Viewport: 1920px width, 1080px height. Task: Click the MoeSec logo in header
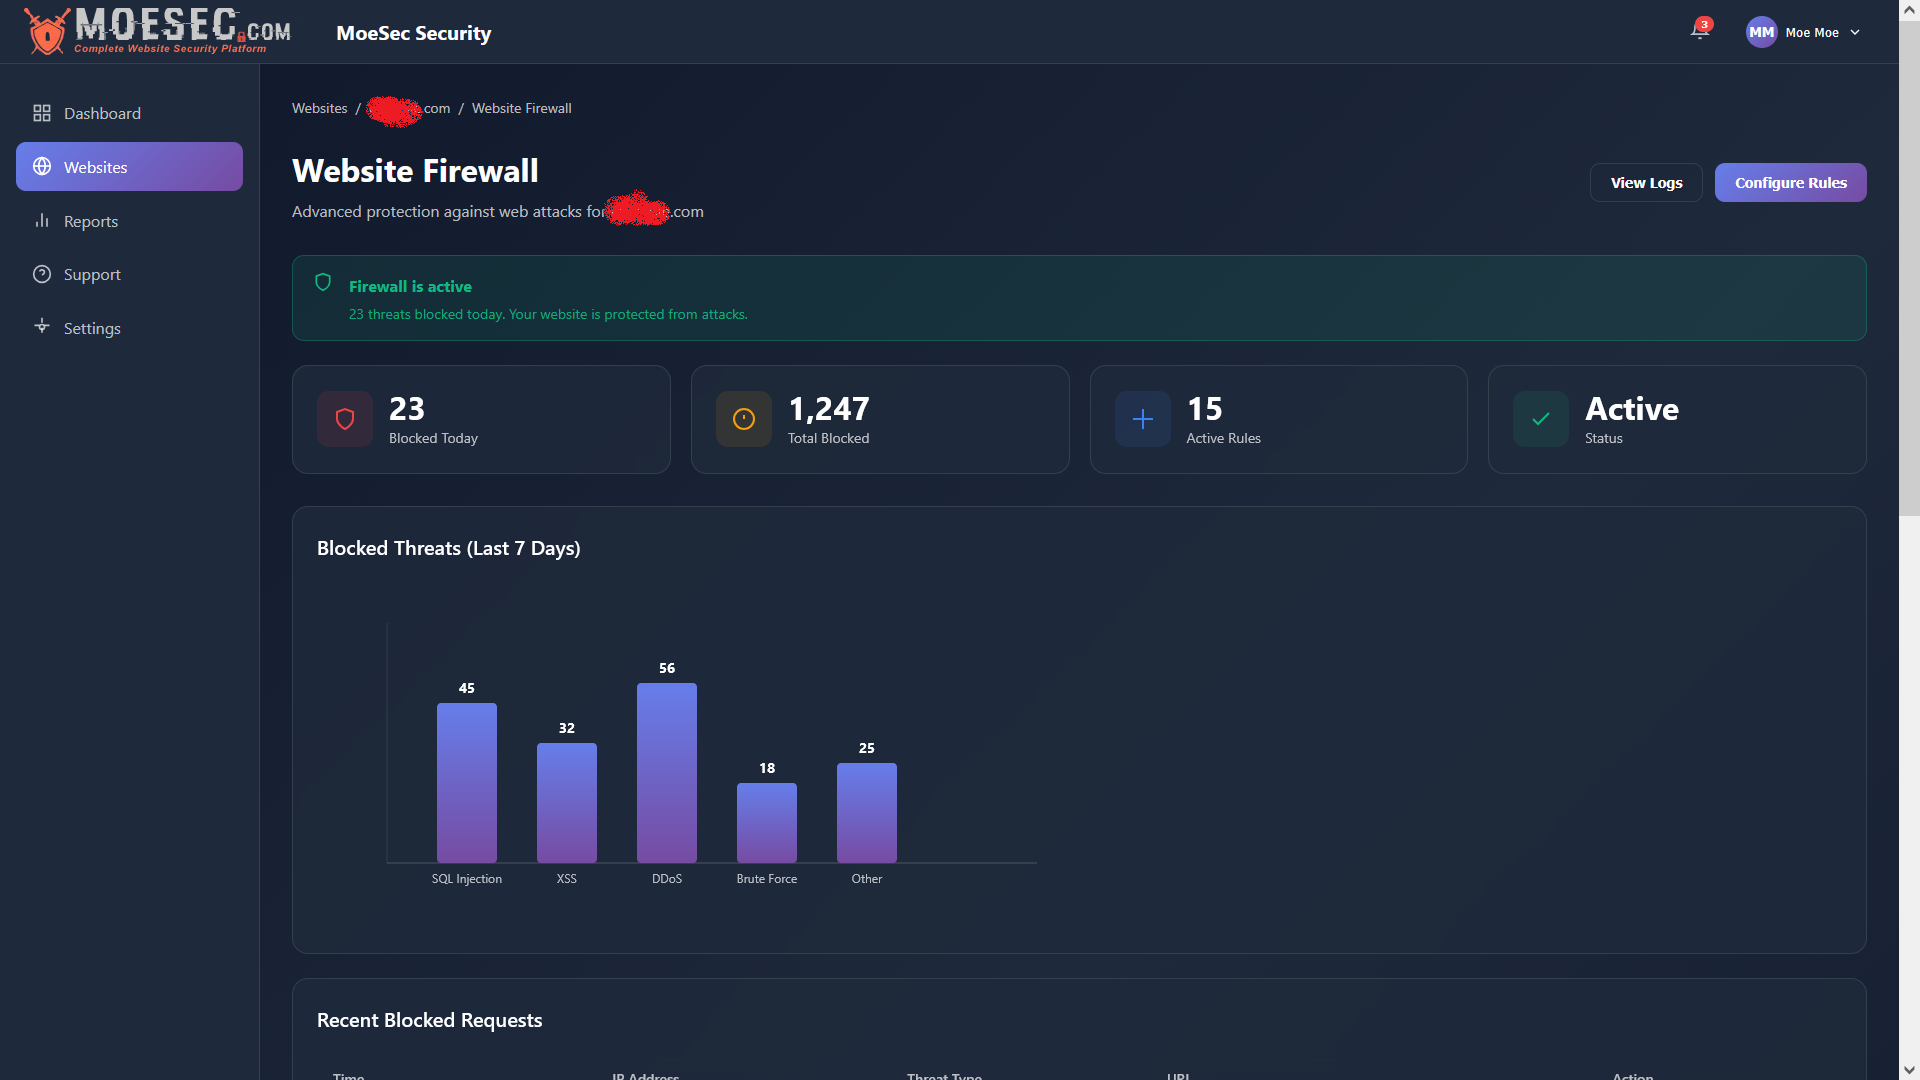(x=157, y=31)
